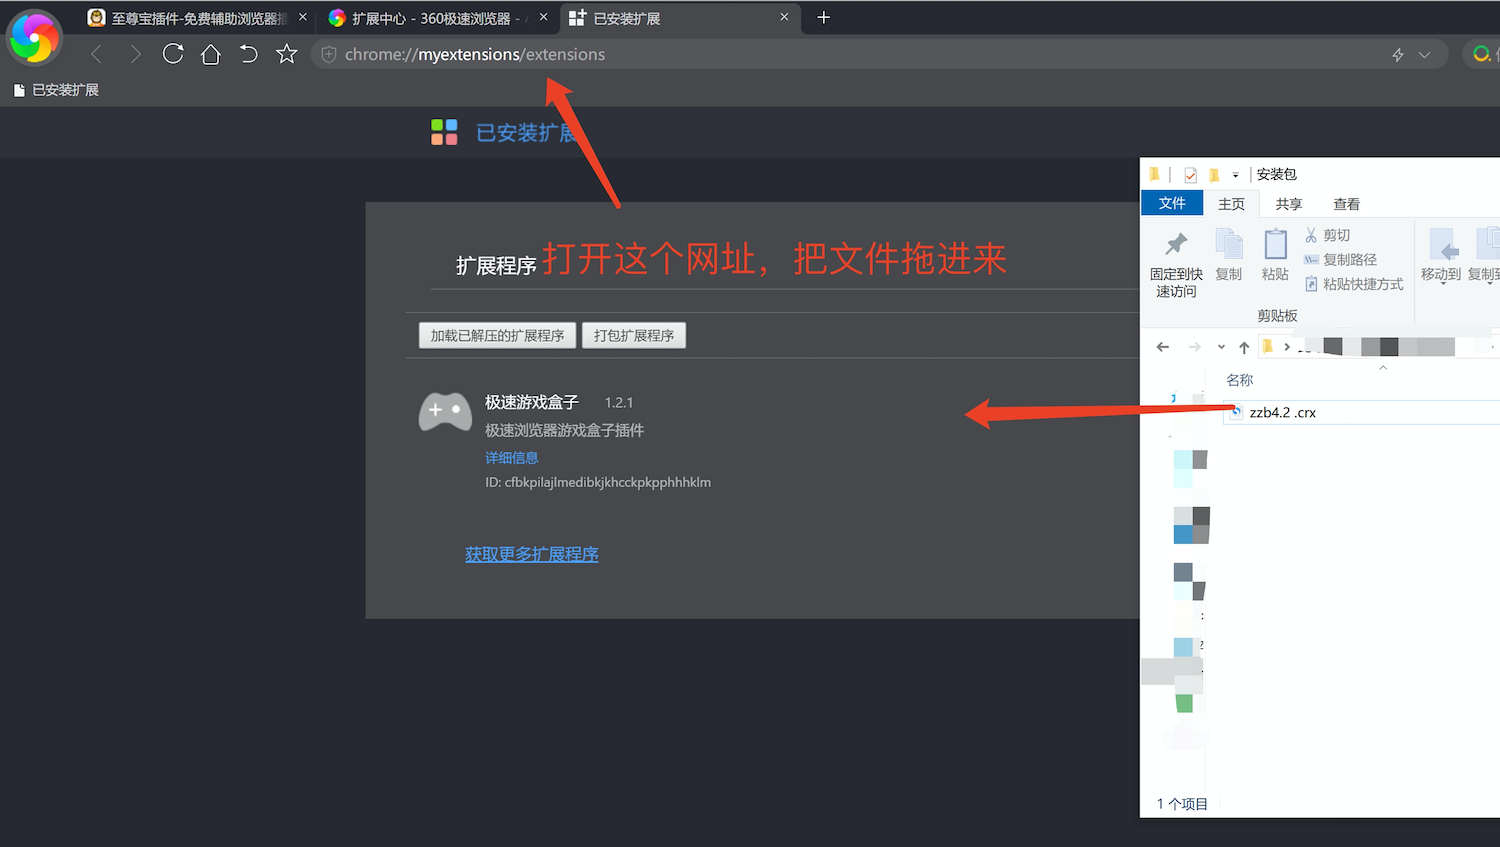Click the version number 1.2.1
This screenshot has height=847, width=1500.
tap(619, 402)
